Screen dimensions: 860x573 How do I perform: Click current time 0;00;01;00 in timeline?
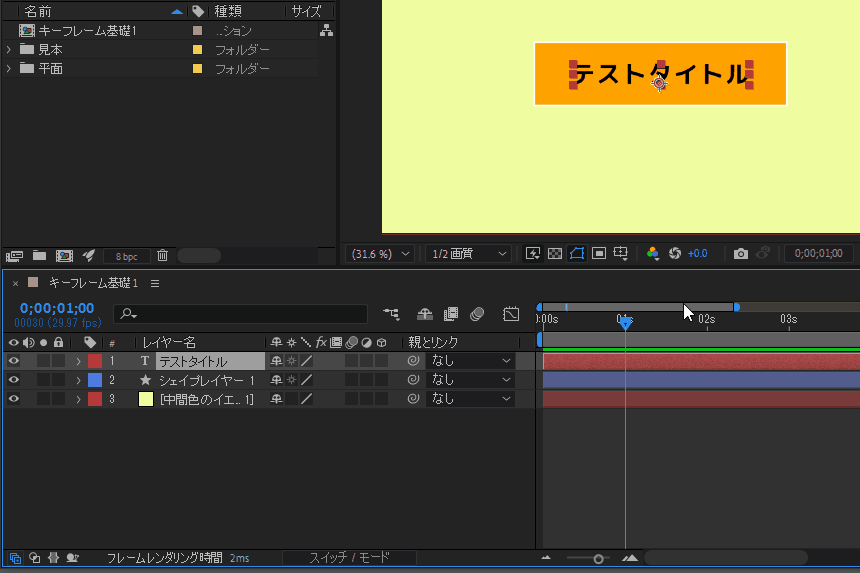tap(57, 308)
